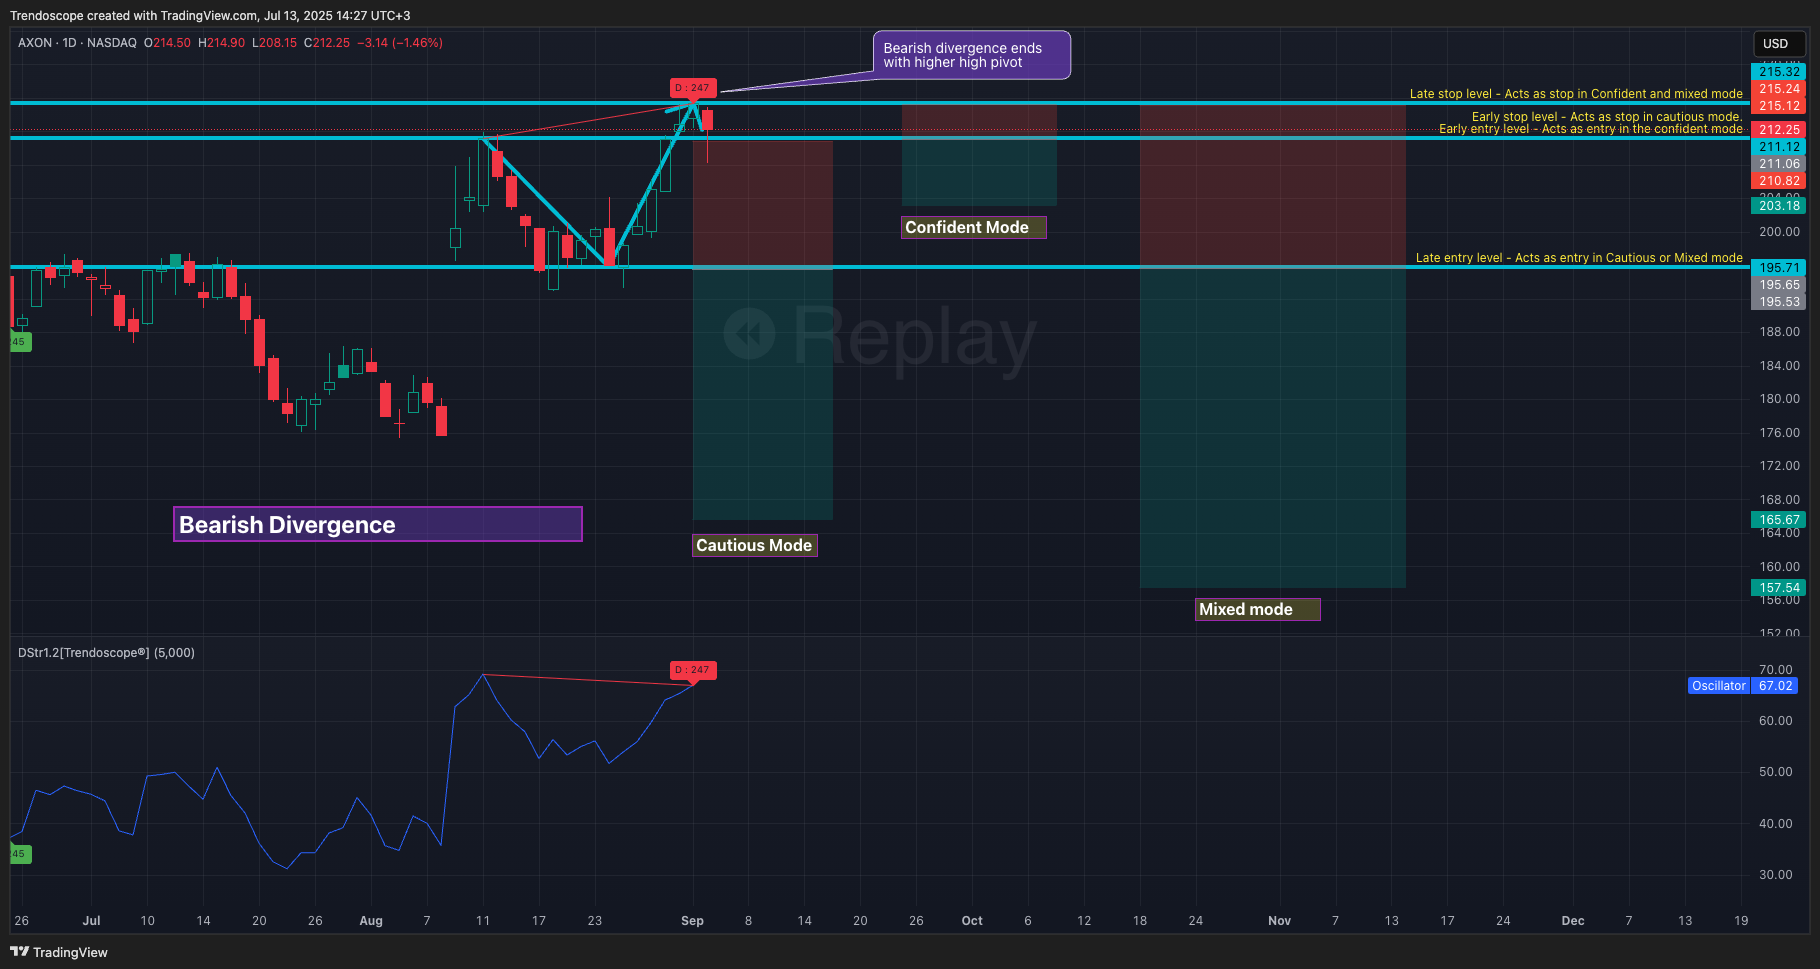Click the Bearish Divergence text box
The height and width of the screenshot is (969, 1820).
point(378,524)
